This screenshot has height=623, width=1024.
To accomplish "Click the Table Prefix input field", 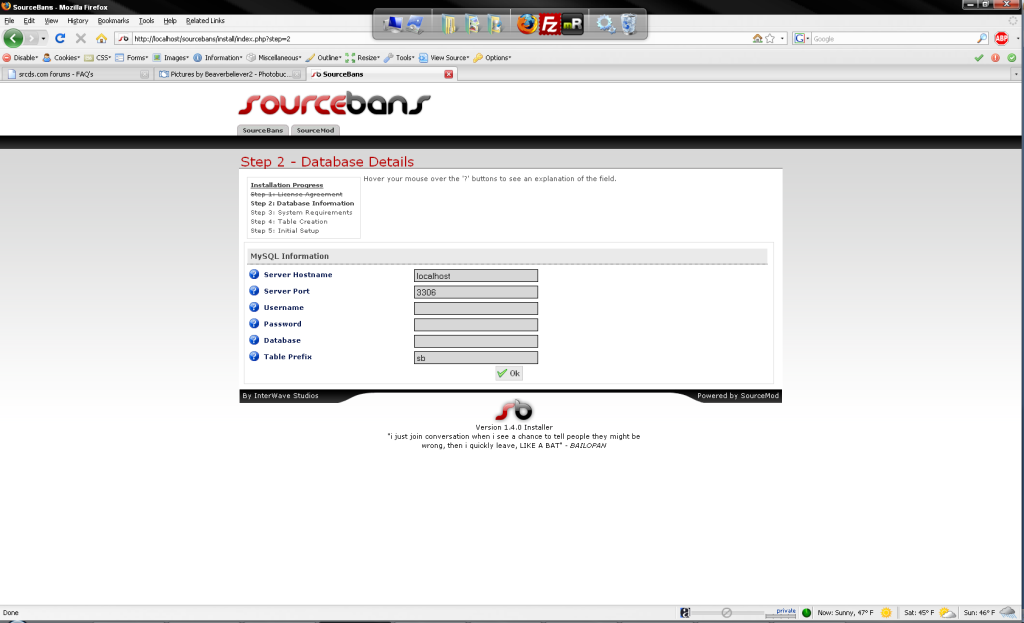I will [x=476, y=357].
